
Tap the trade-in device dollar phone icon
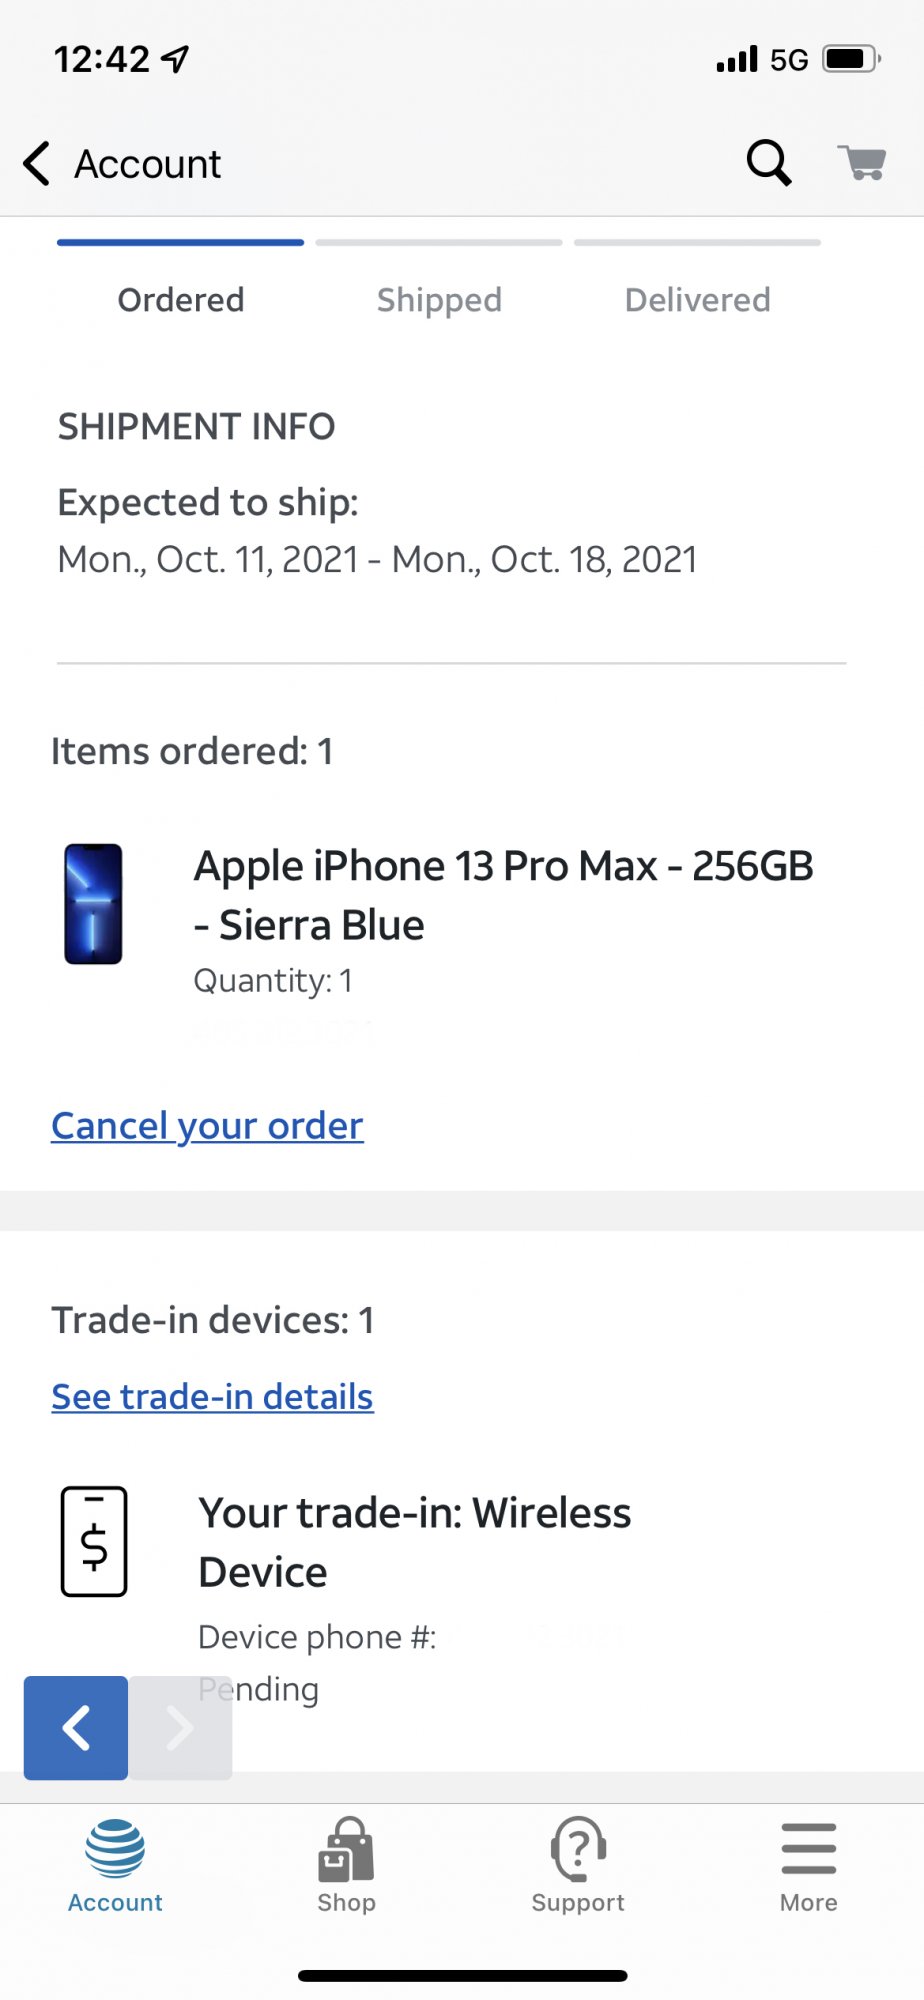point(94,1541)
